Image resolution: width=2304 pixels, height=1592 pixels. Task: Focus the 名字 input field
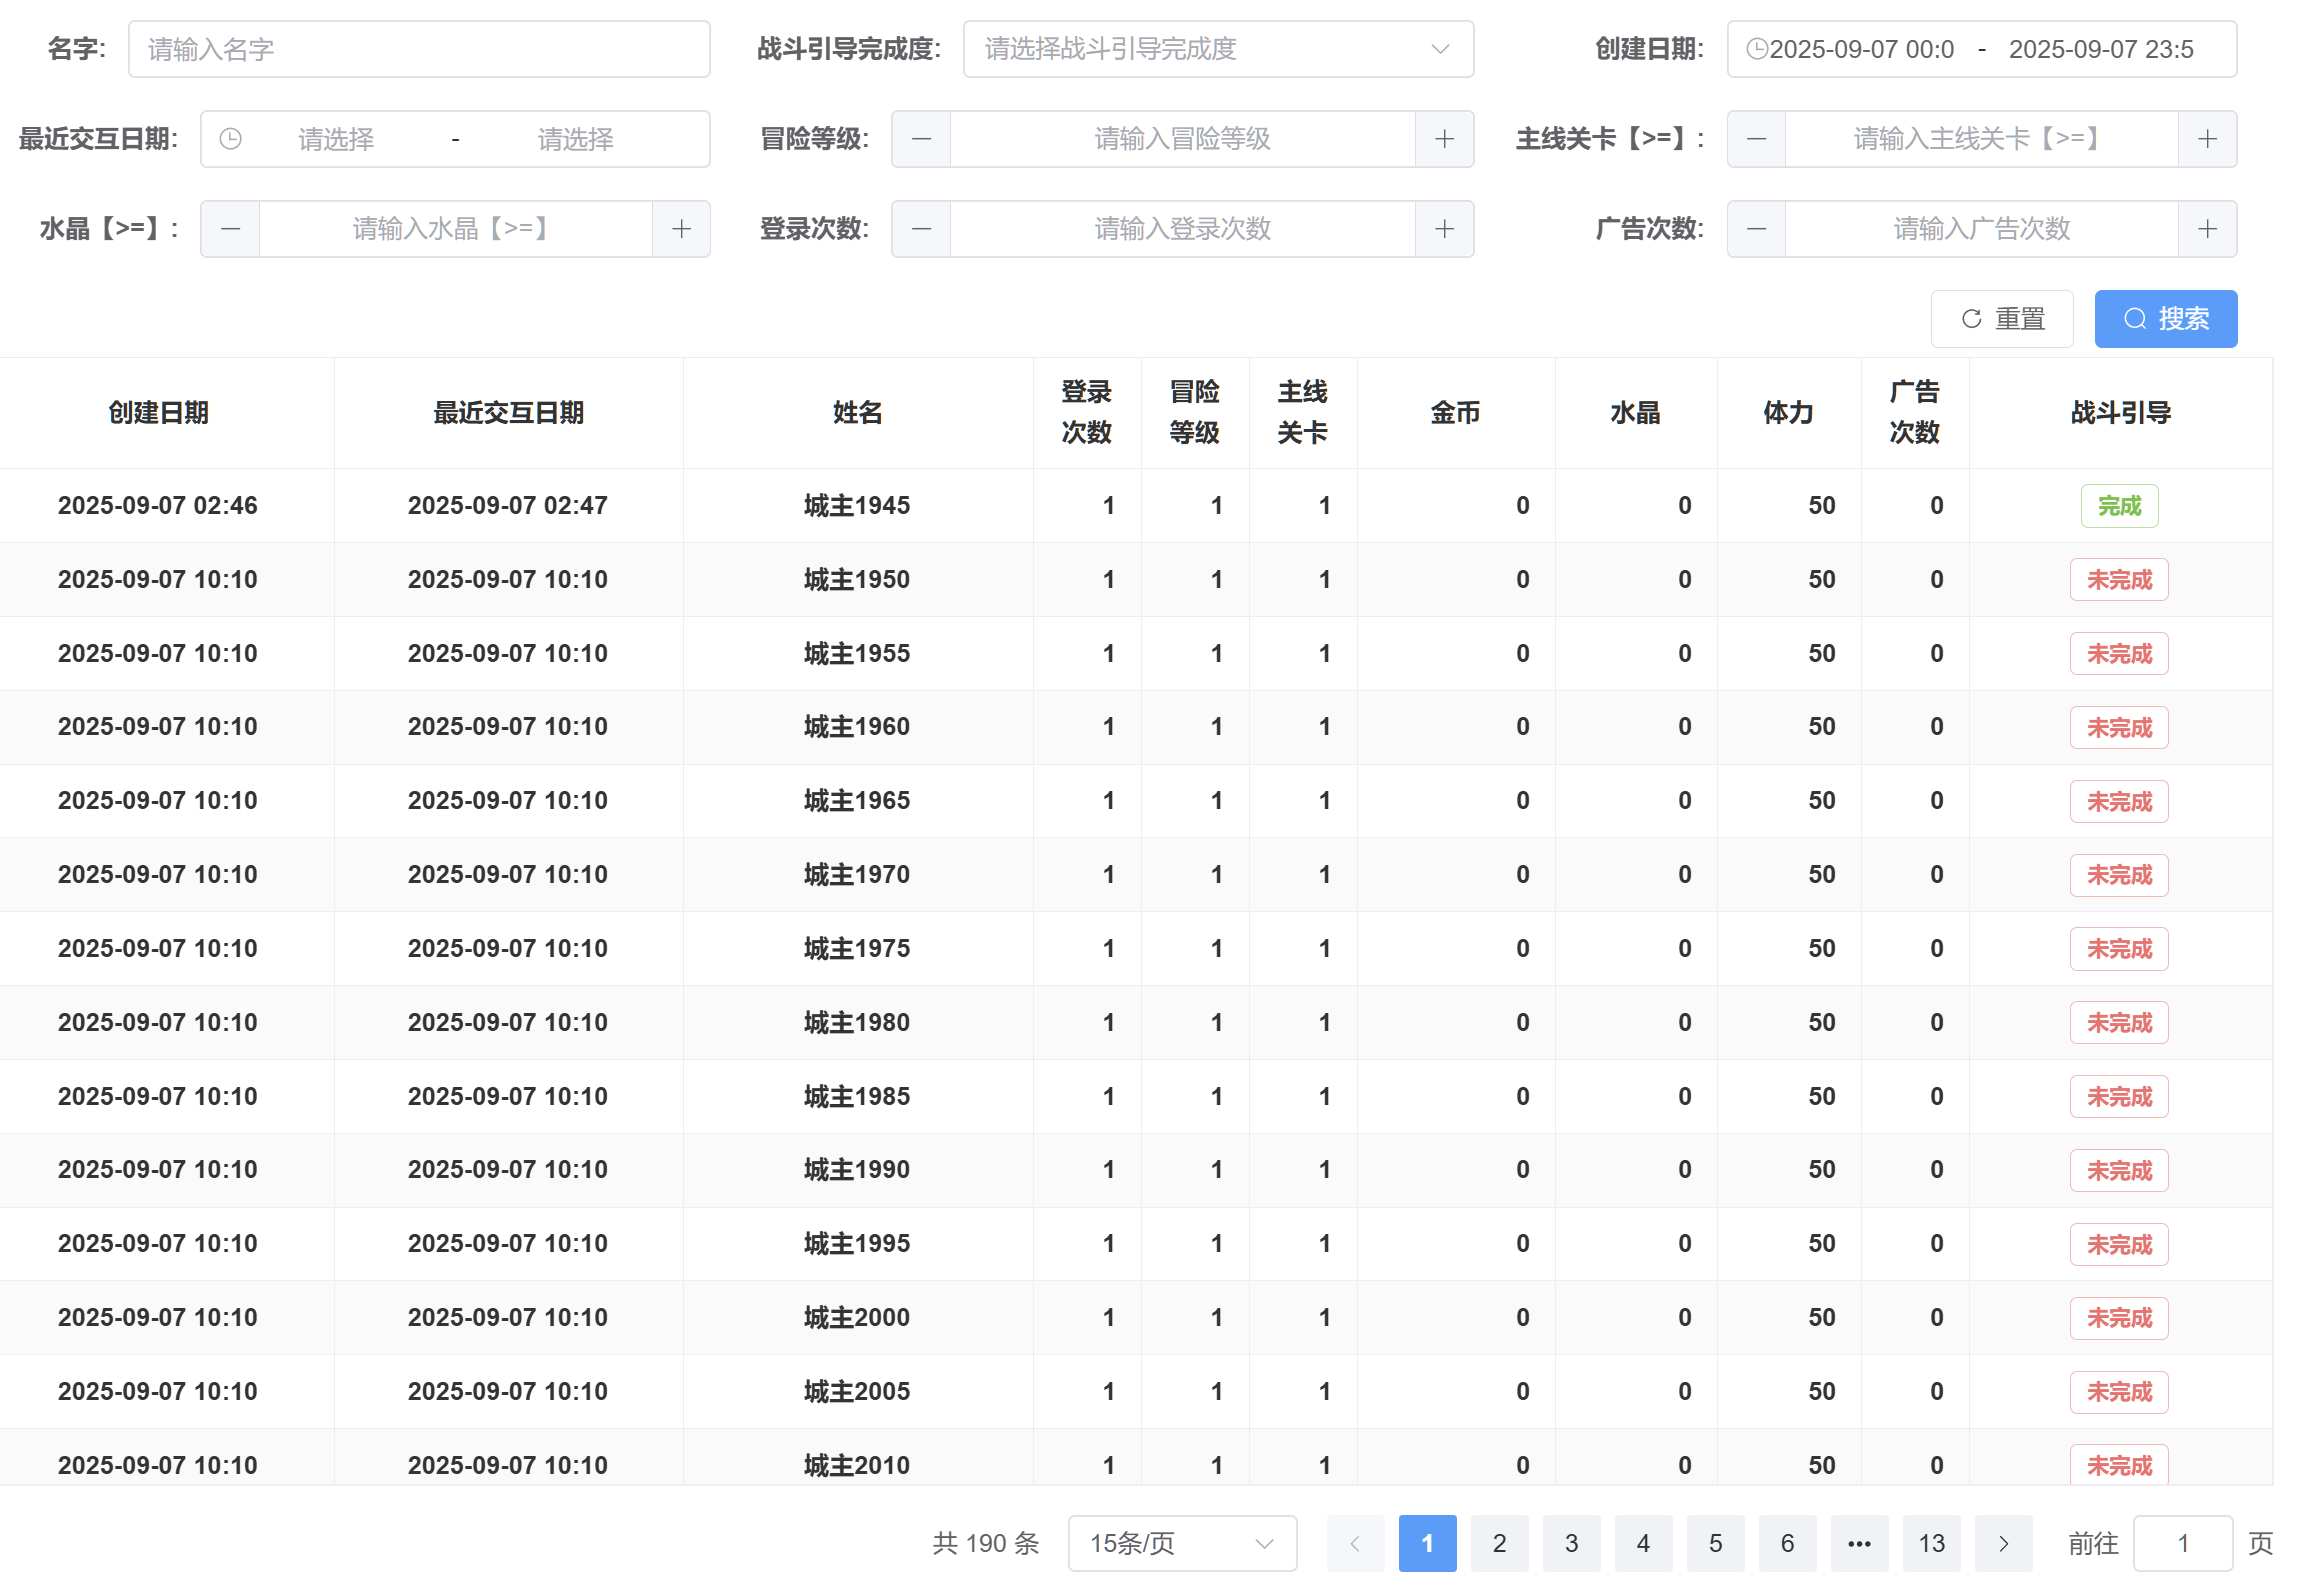tap(419, 49)
